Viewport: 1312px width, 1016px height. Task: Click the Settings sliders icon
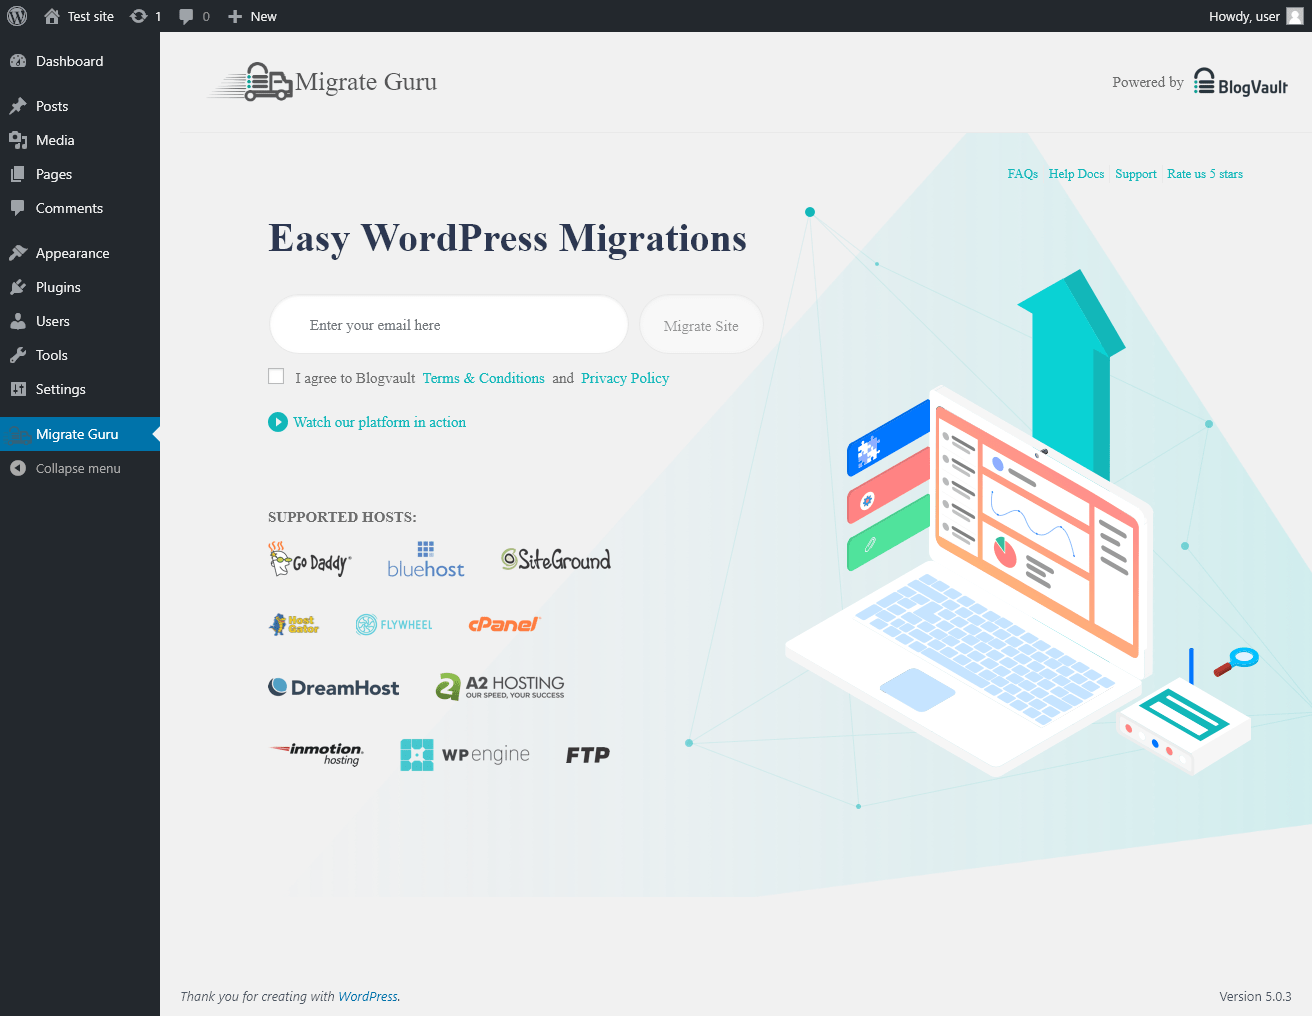click(18, 389)
